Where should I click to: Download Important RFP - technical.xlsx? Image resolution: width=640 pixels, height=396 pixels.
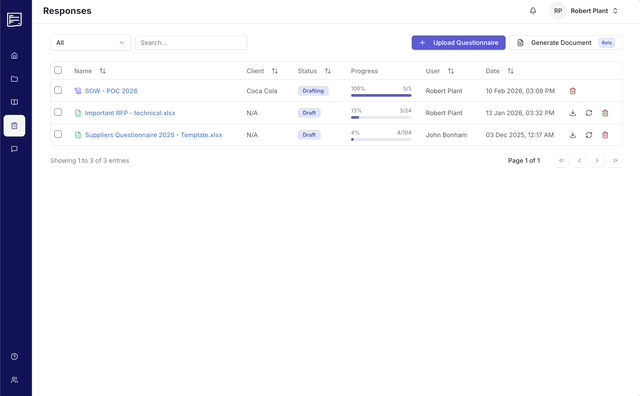pos(573,113)
